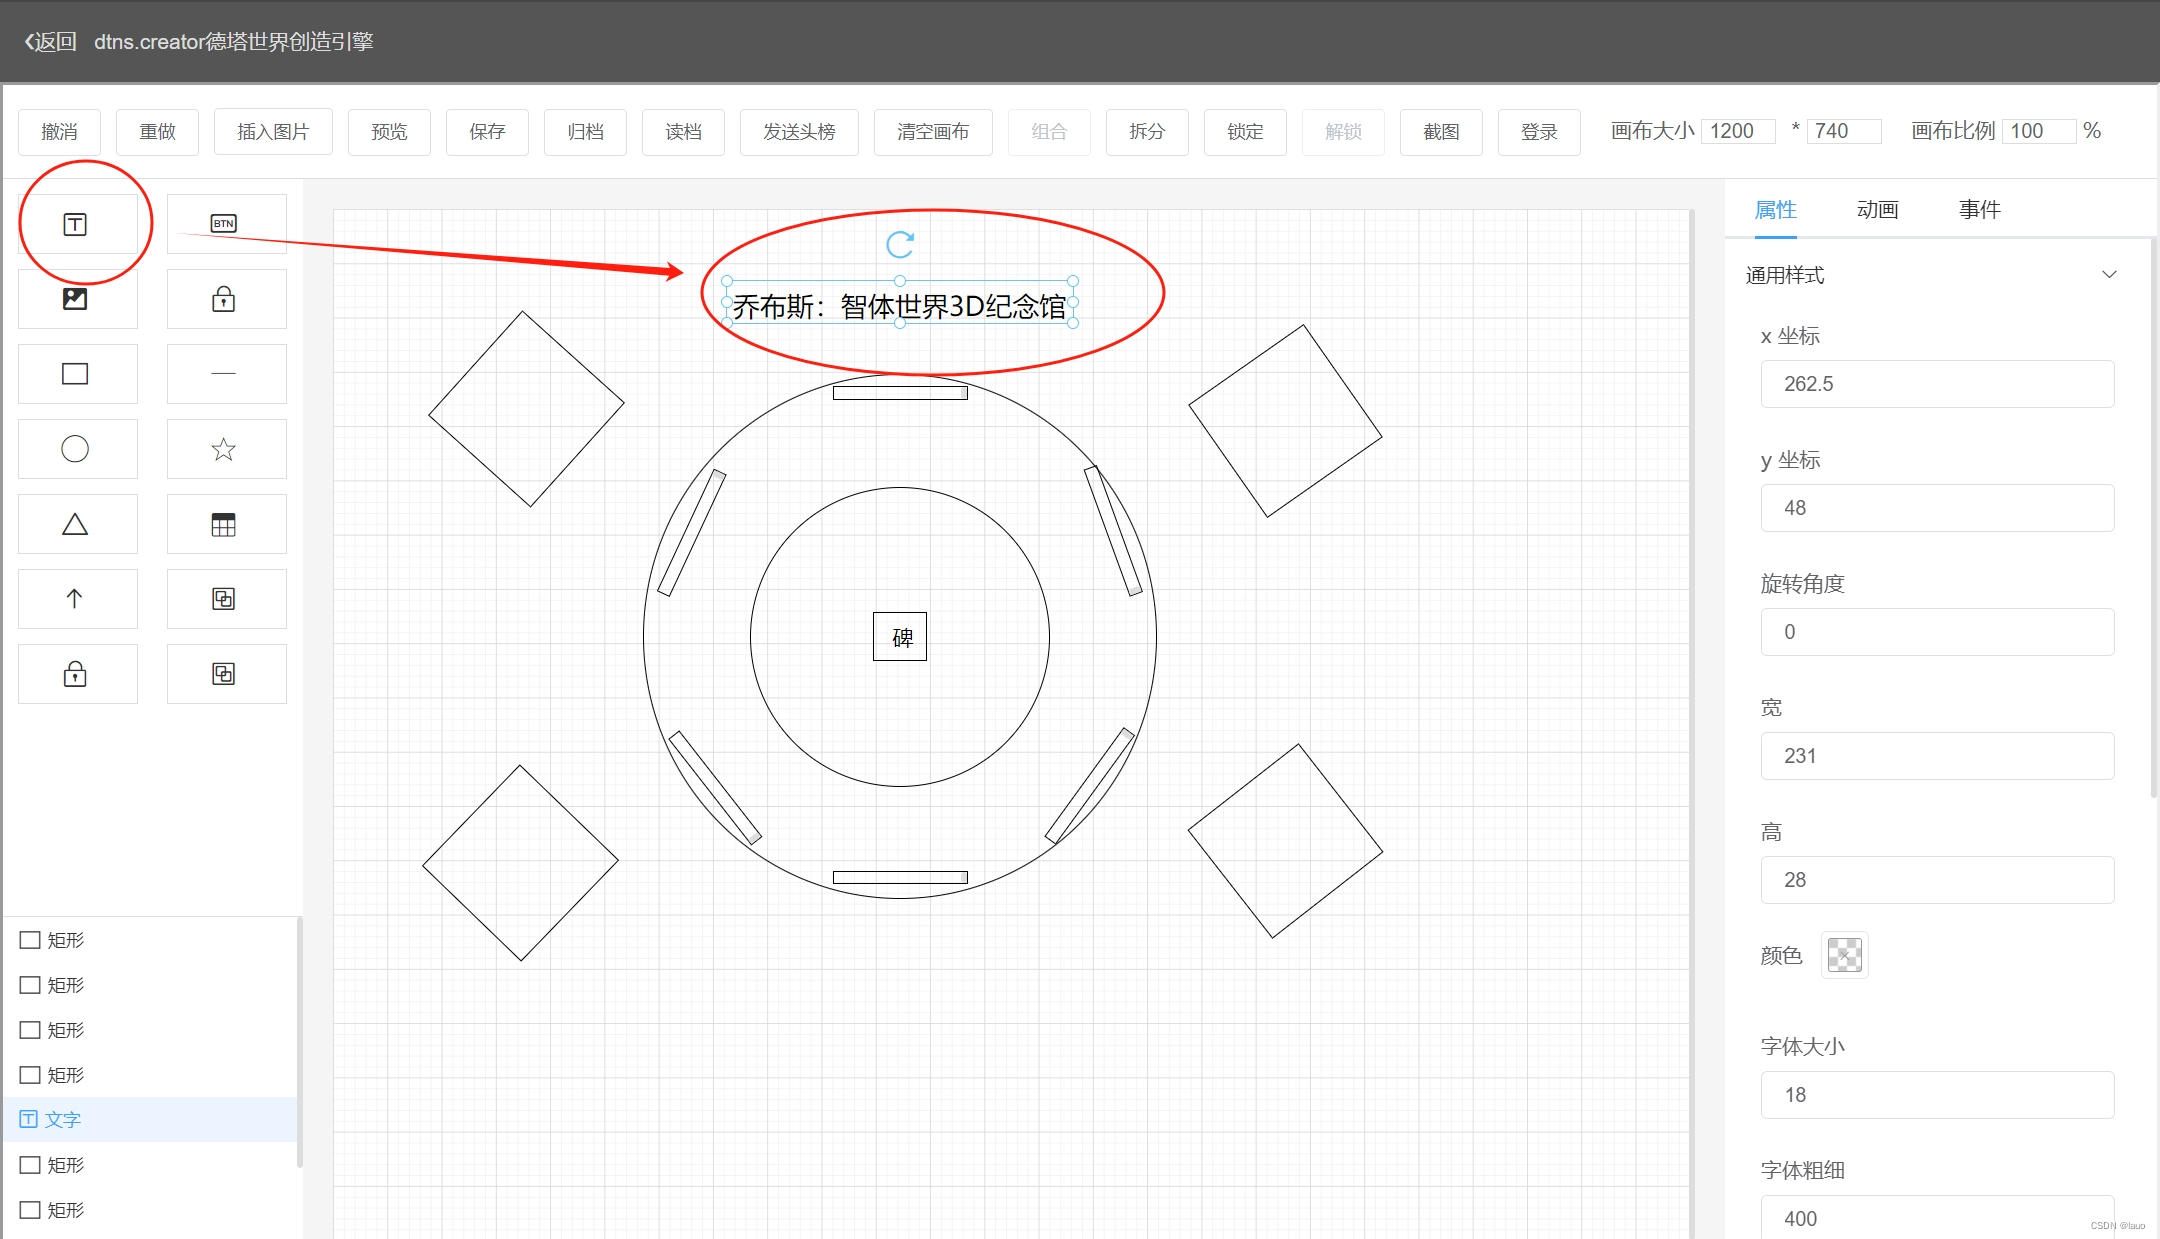Click the 旋转角度 rotation field
This screenshot has height=1239, width=2160.
(x=1938, y=632)
